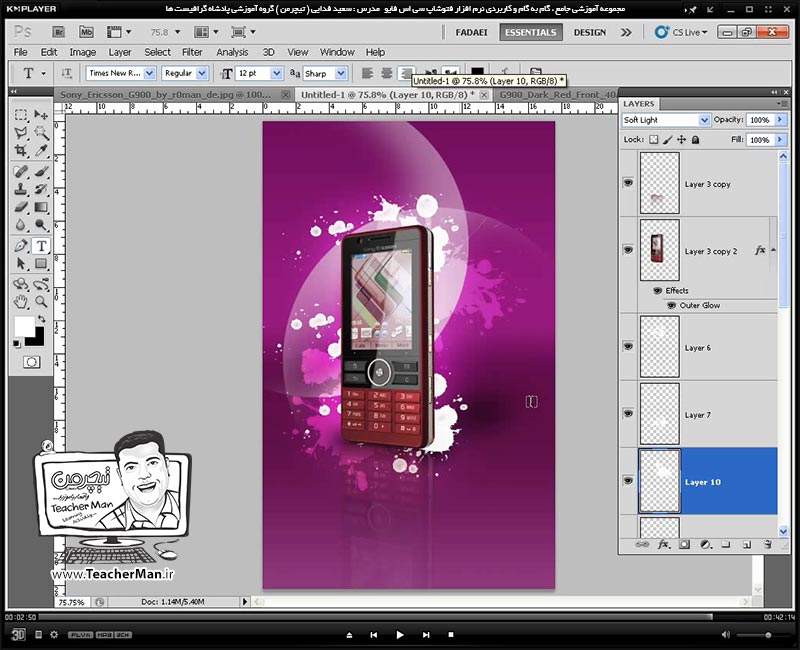800x650 pixels.
Task: Set the text color swatch
Action: (x=477, y=73)
